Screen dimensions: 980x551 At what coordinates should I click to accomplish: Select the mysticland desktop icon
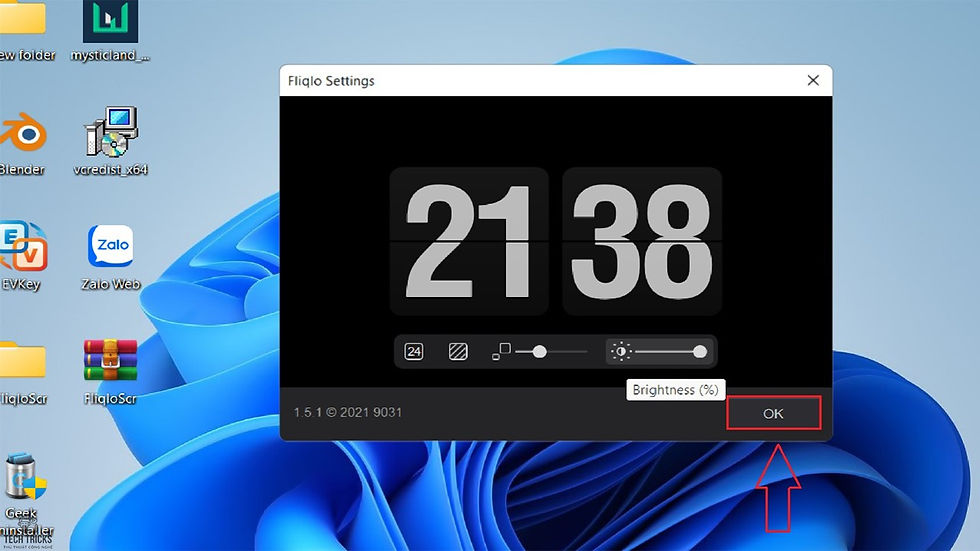[110, 31]
